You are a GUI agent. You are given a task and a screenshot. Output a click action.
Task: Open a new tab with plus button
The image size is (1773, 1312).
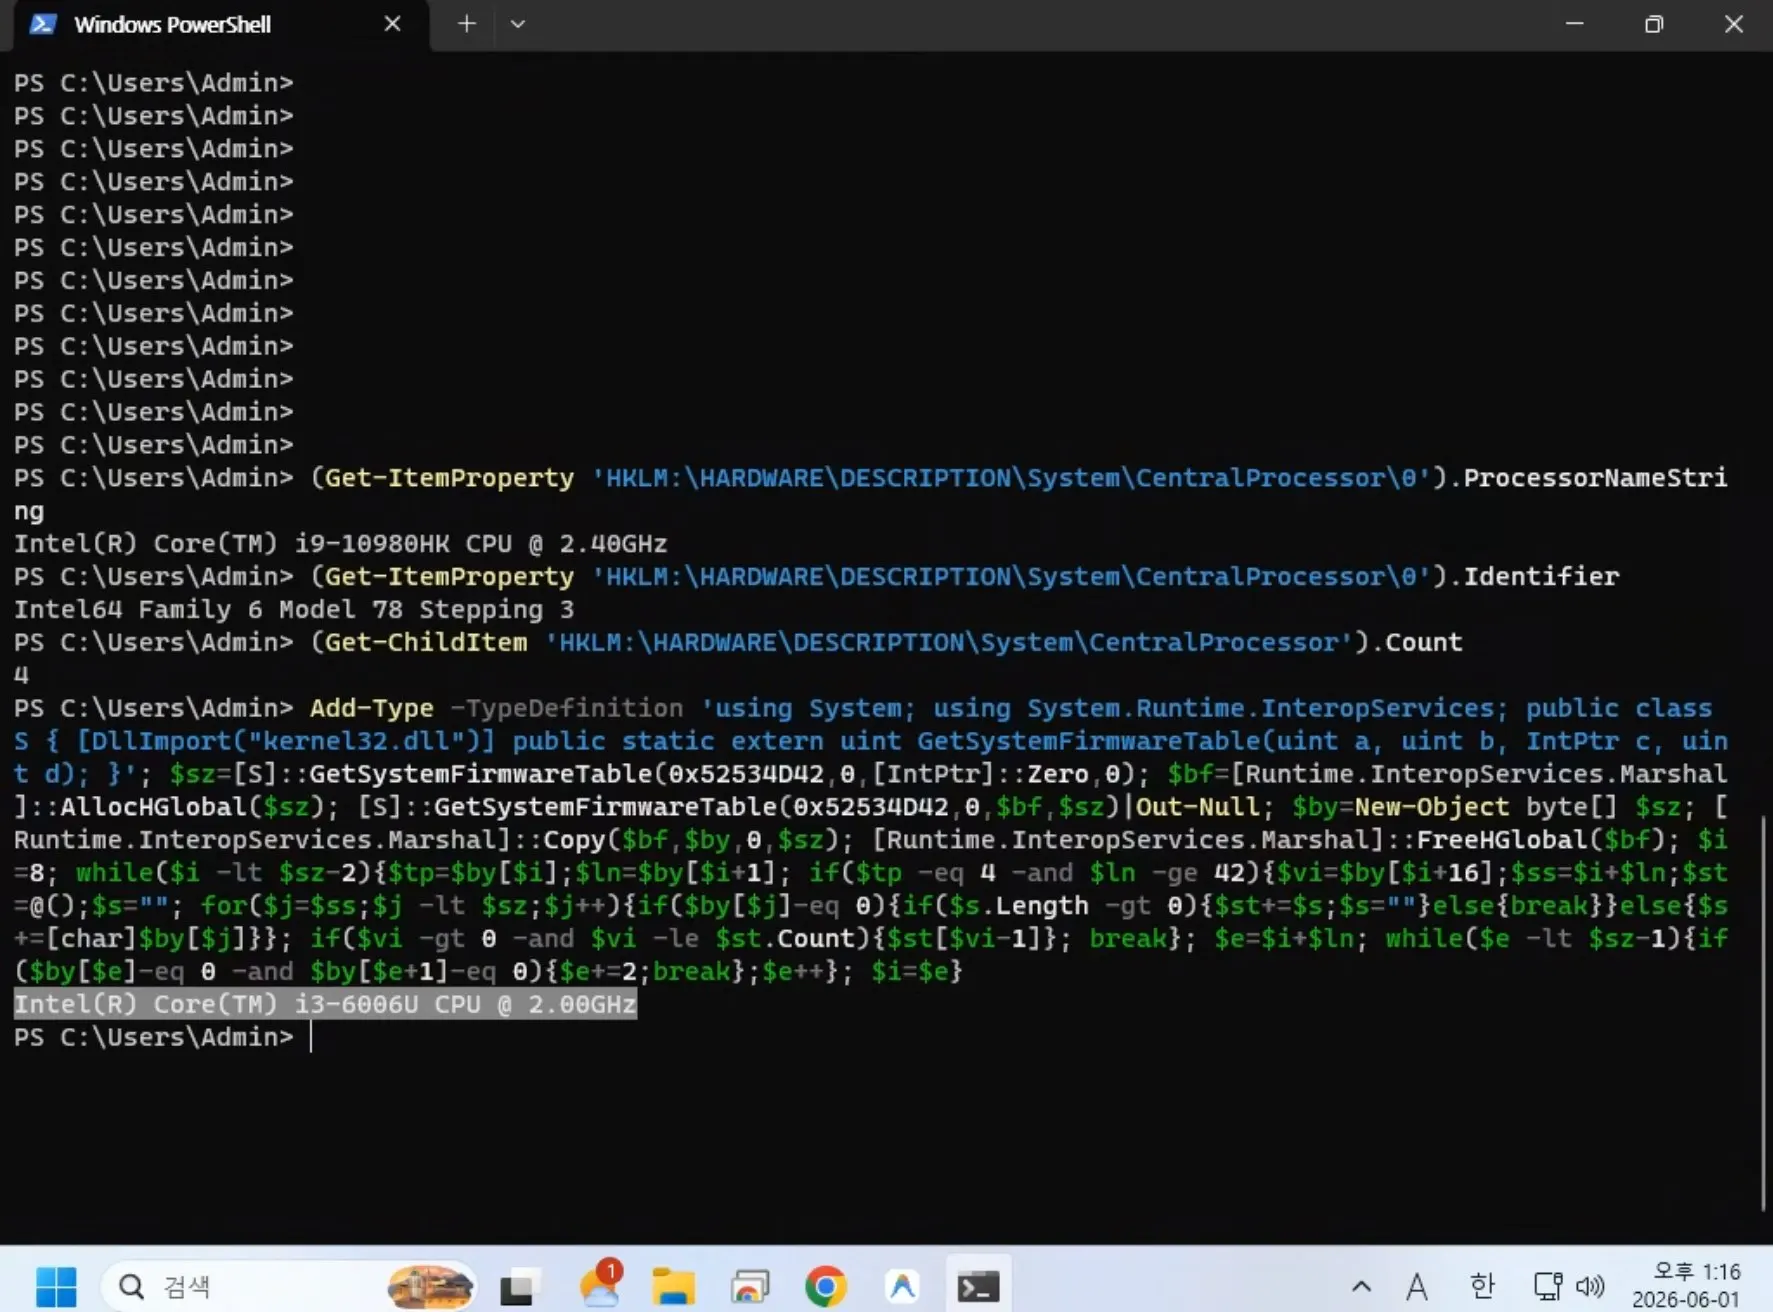(x=466, y=24)
